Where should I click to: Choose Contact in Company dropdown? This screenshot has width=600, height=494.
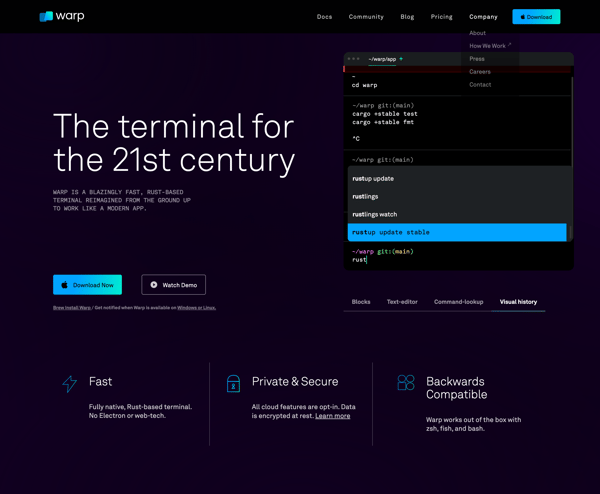(x=480, y=85)
